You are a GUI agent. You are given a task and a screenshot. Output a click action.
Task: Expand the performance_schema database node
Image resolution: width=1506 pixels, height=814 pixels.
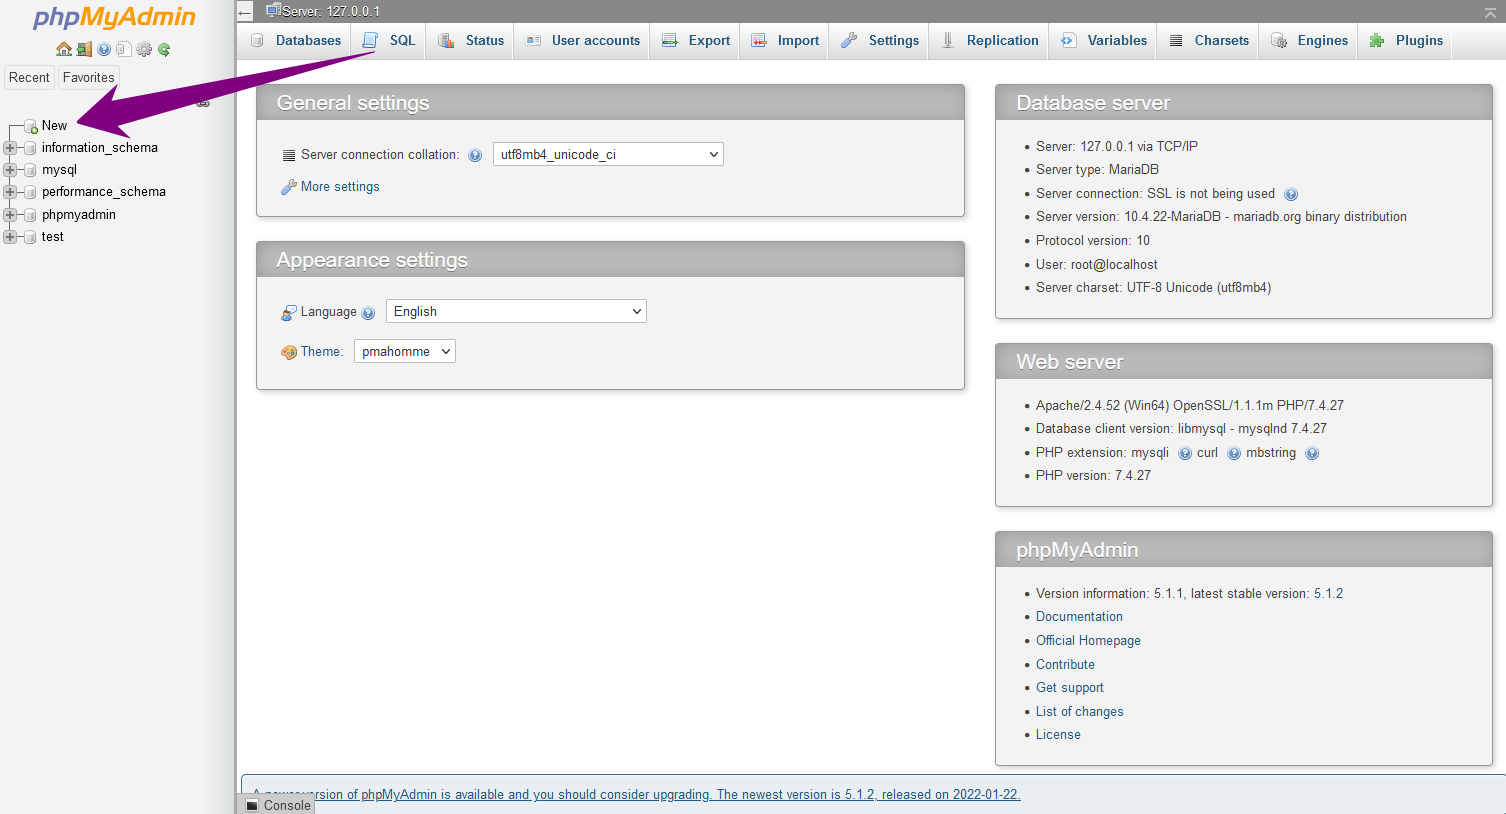point(10,192)
